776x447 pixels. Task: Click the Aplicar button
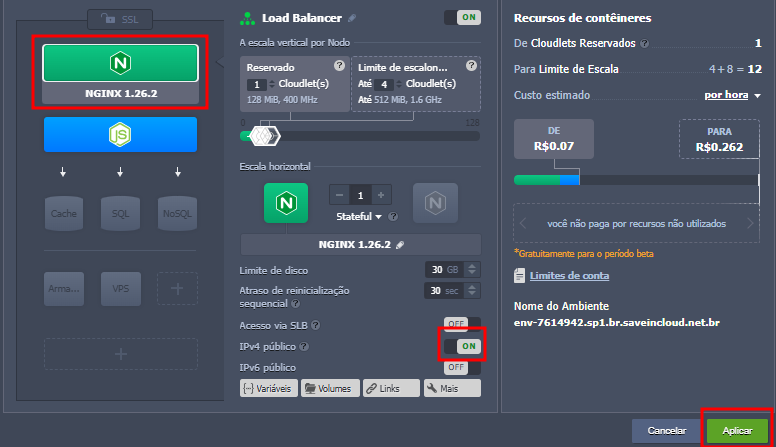737,431
